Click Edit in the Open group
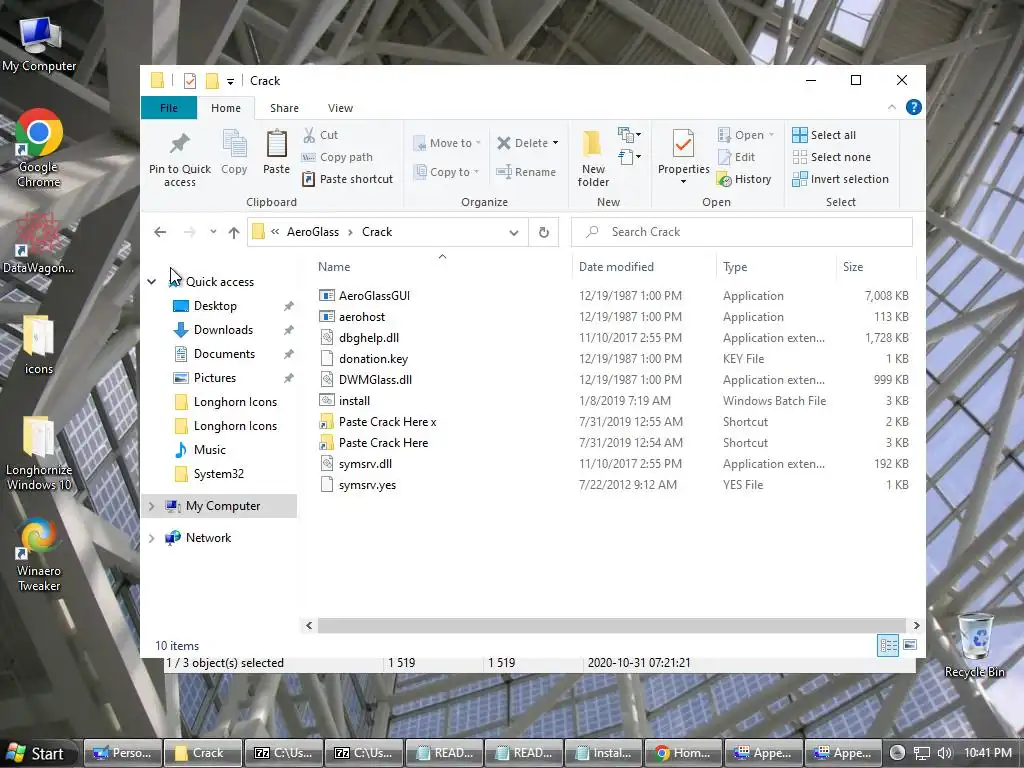1024x768 pixels. coord(736,157)
